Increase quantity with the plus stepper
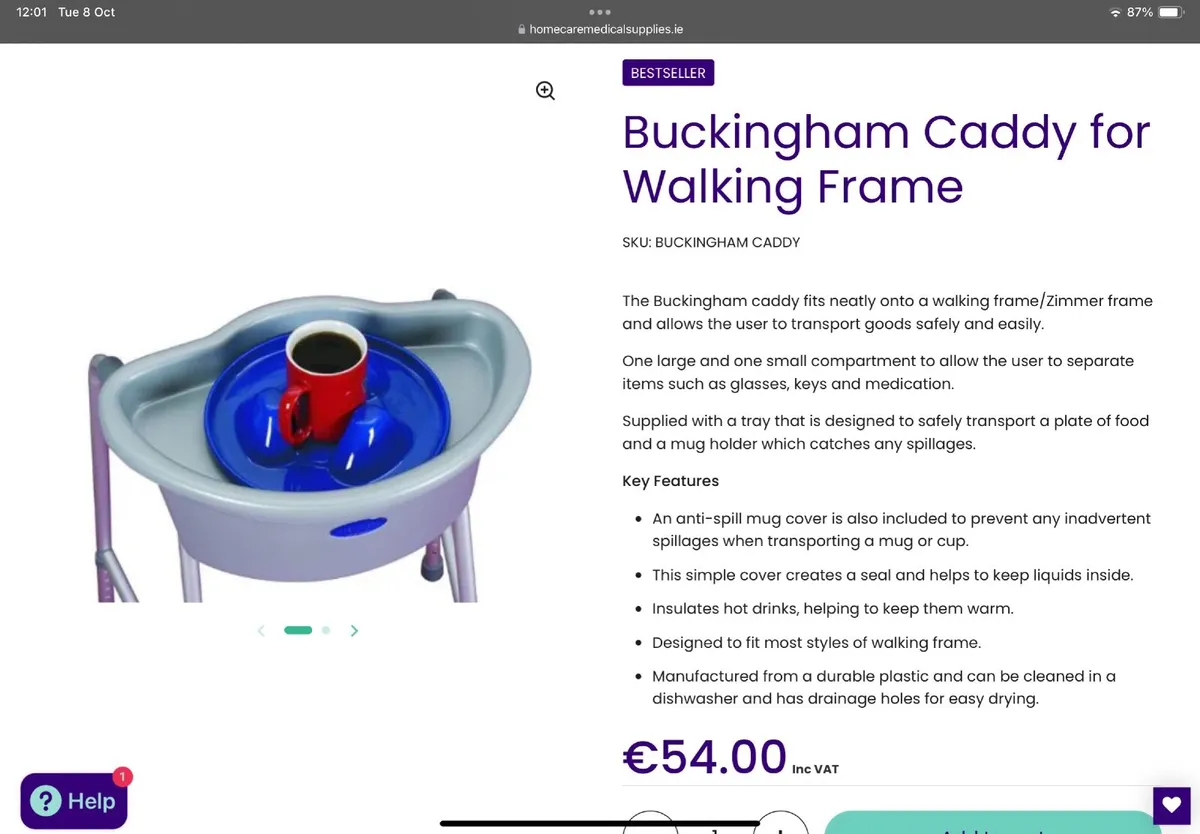The height and width of the screenshot is (834, 1200). (780, 824)
